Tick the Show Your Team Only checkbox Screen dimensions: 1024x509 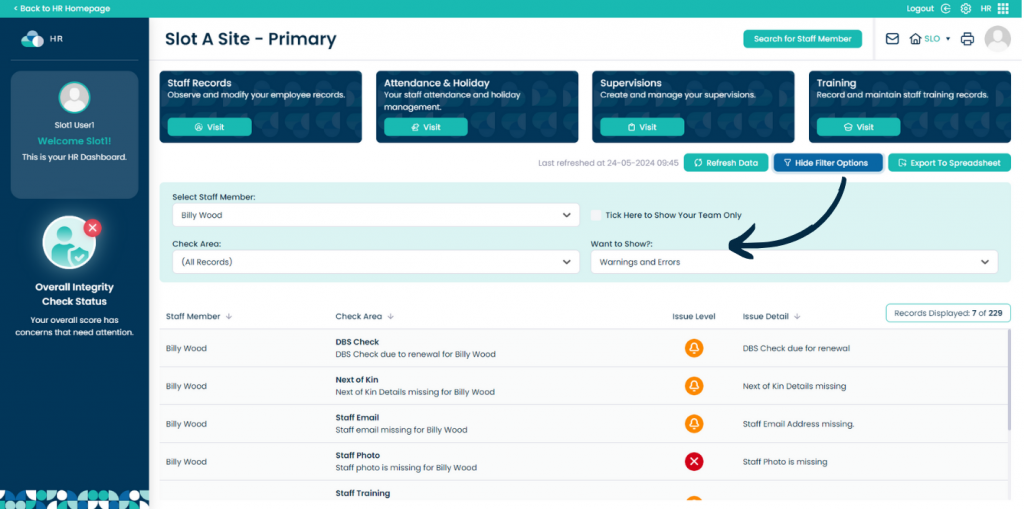596,215
